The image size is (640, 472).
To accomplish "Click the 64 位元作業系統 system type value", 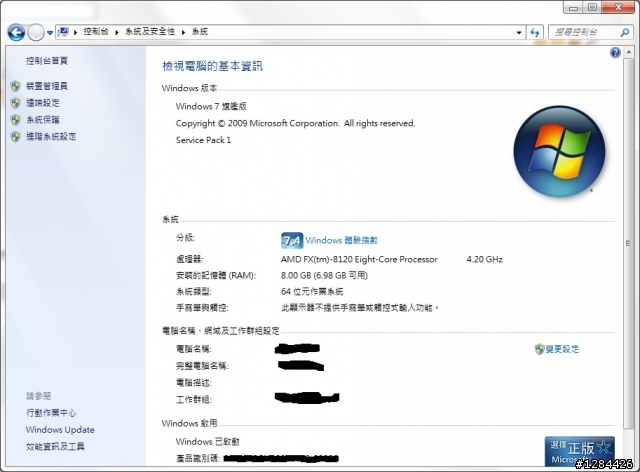I will (x=312, y=292).
